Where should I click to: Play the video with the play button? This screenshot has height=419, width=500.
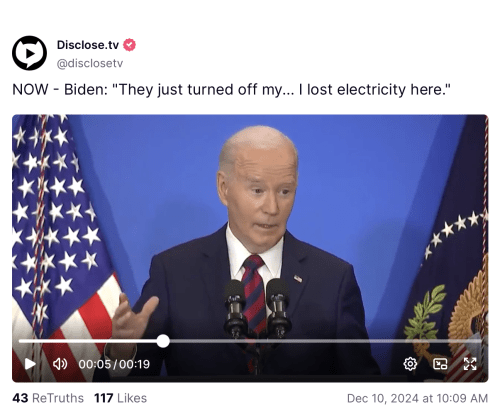tap(30, 364)
